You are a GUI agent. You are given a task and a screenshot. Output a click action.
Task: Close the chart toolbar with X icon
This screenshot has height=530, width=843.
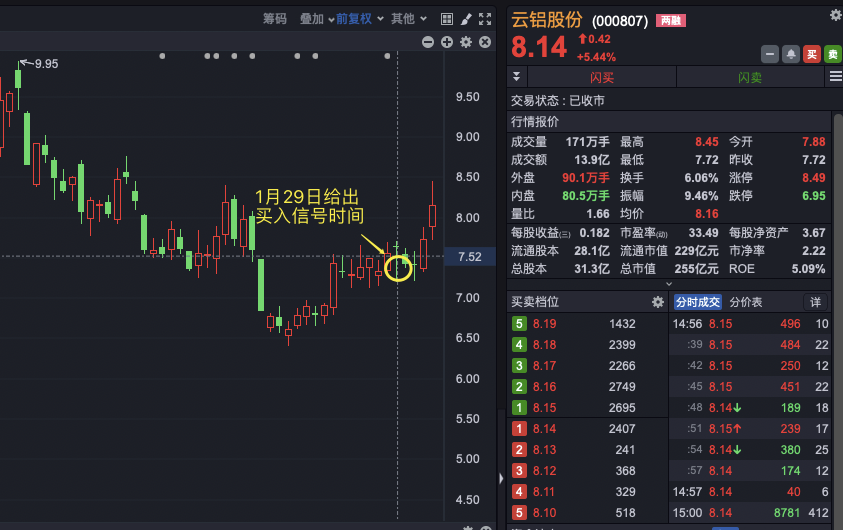pyautogui.click(x=485, y=42)
